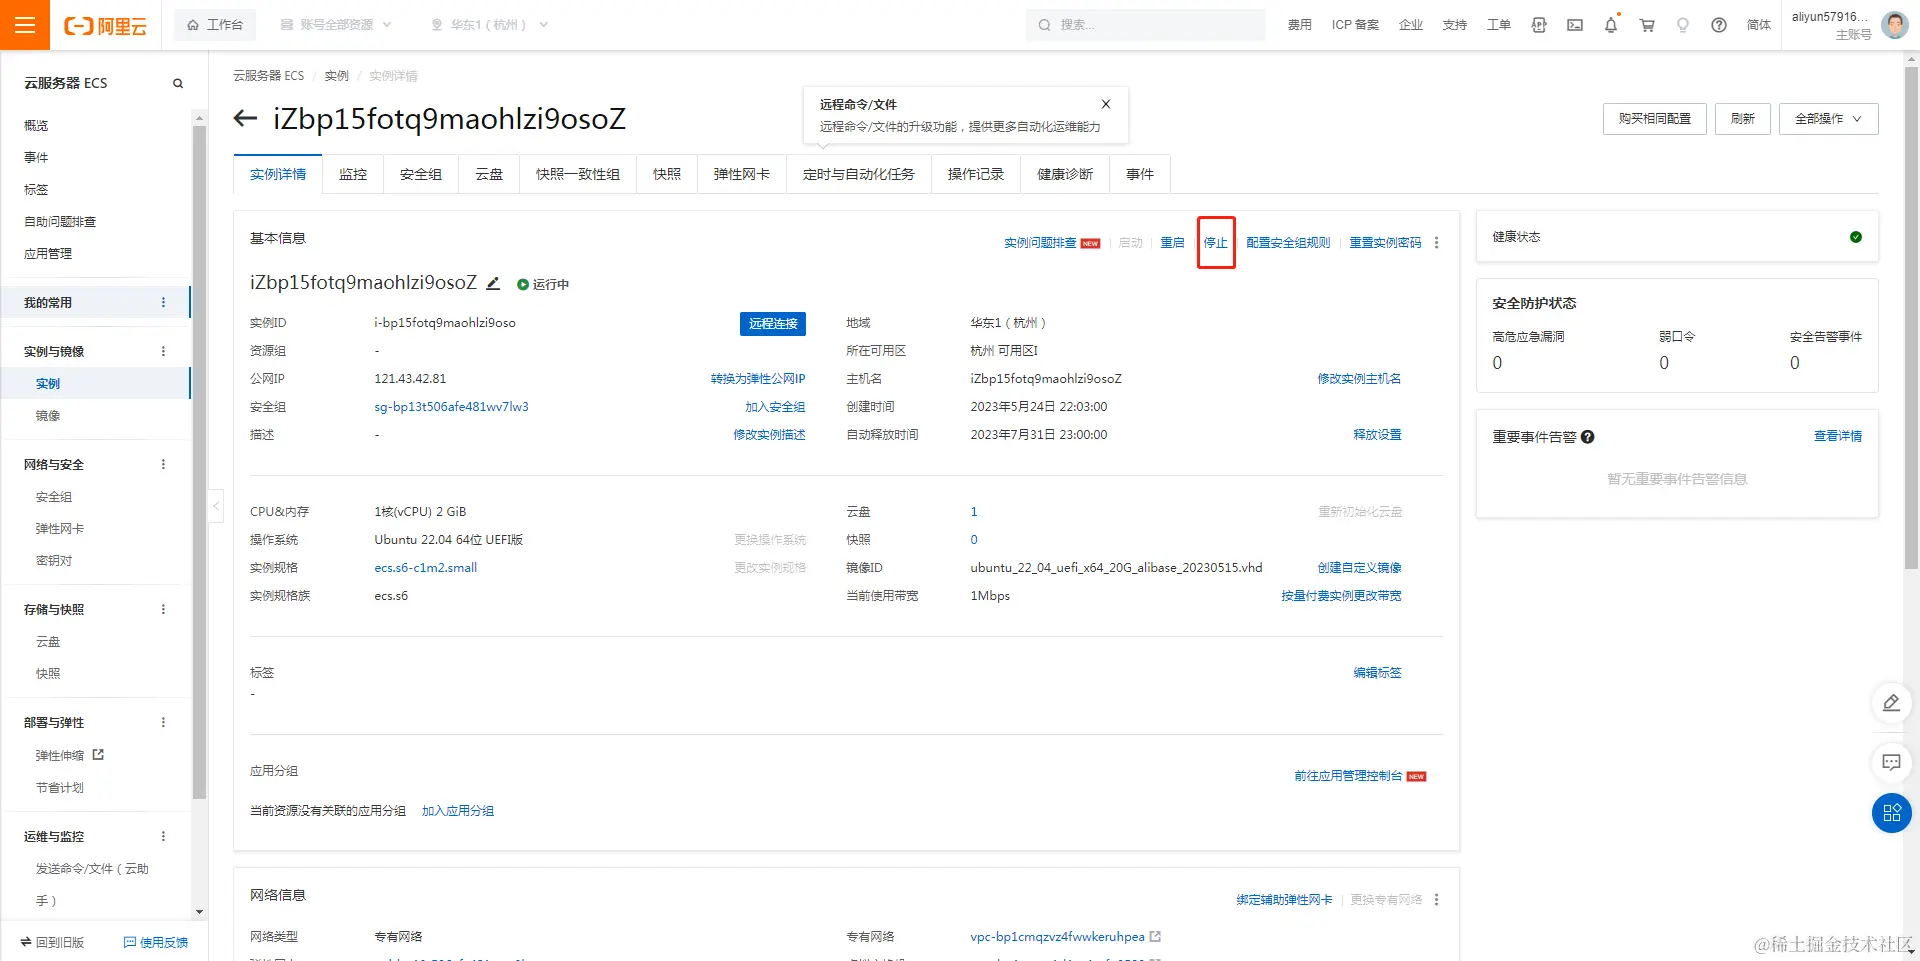Switch to the 云盘 tab

point(489,174)
